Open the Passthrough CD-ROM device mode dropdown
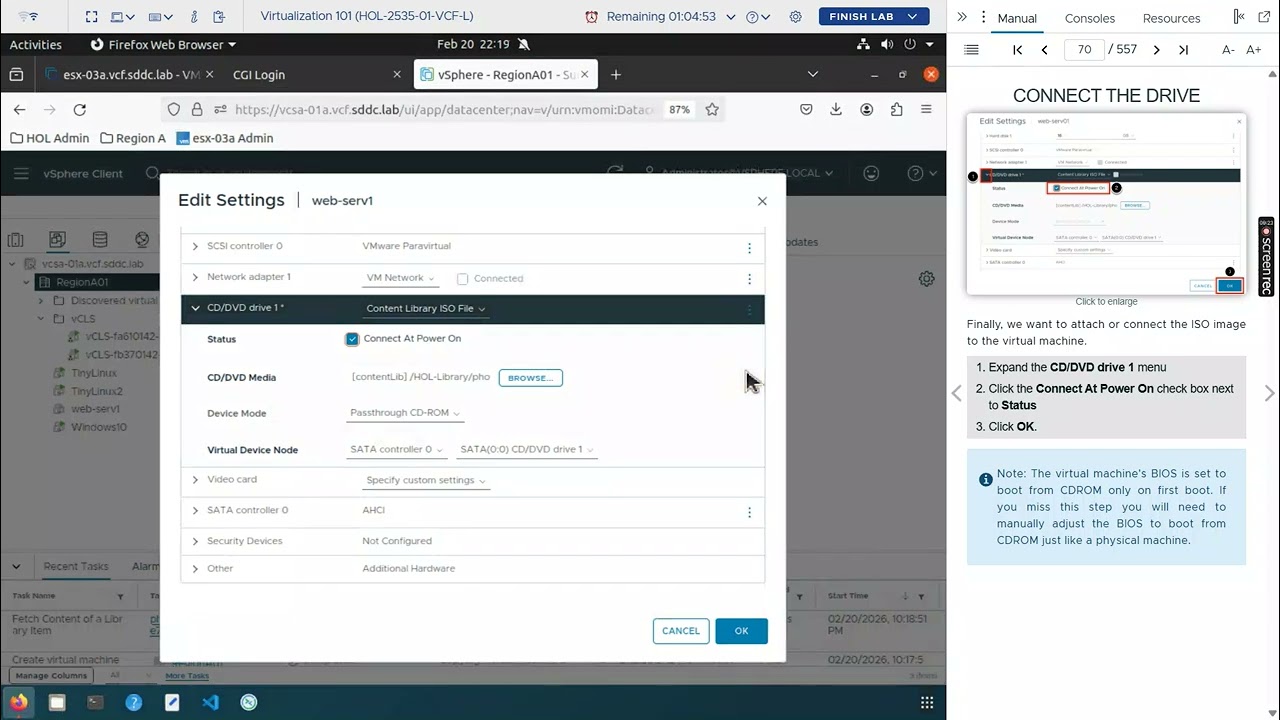Screen dimensions: 1280x720 [x=406, y=413]
